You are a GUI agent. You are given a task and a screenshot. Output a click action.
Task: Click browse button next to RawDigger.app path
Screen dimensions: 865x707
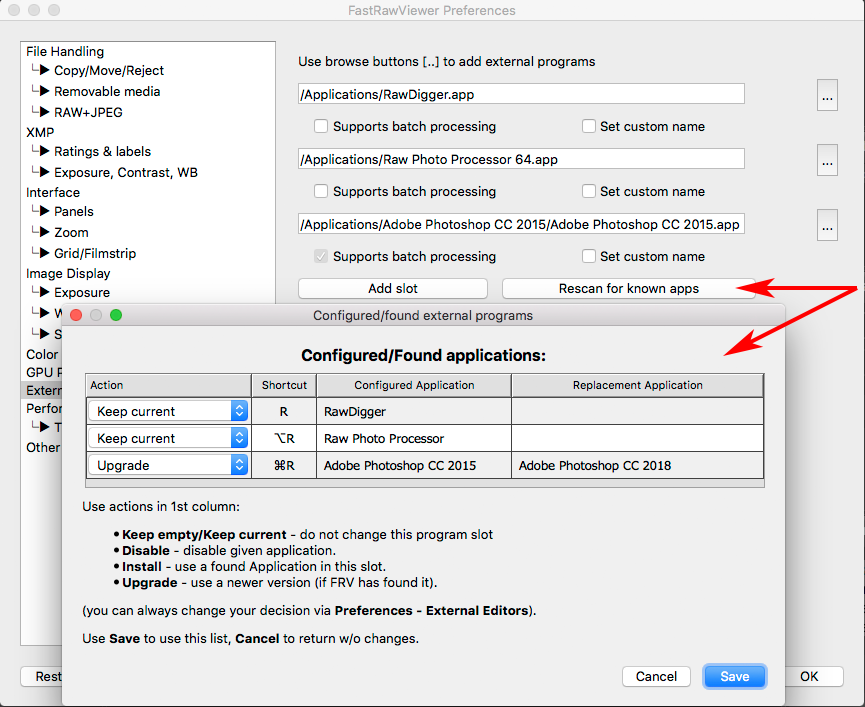click(827, 97)
